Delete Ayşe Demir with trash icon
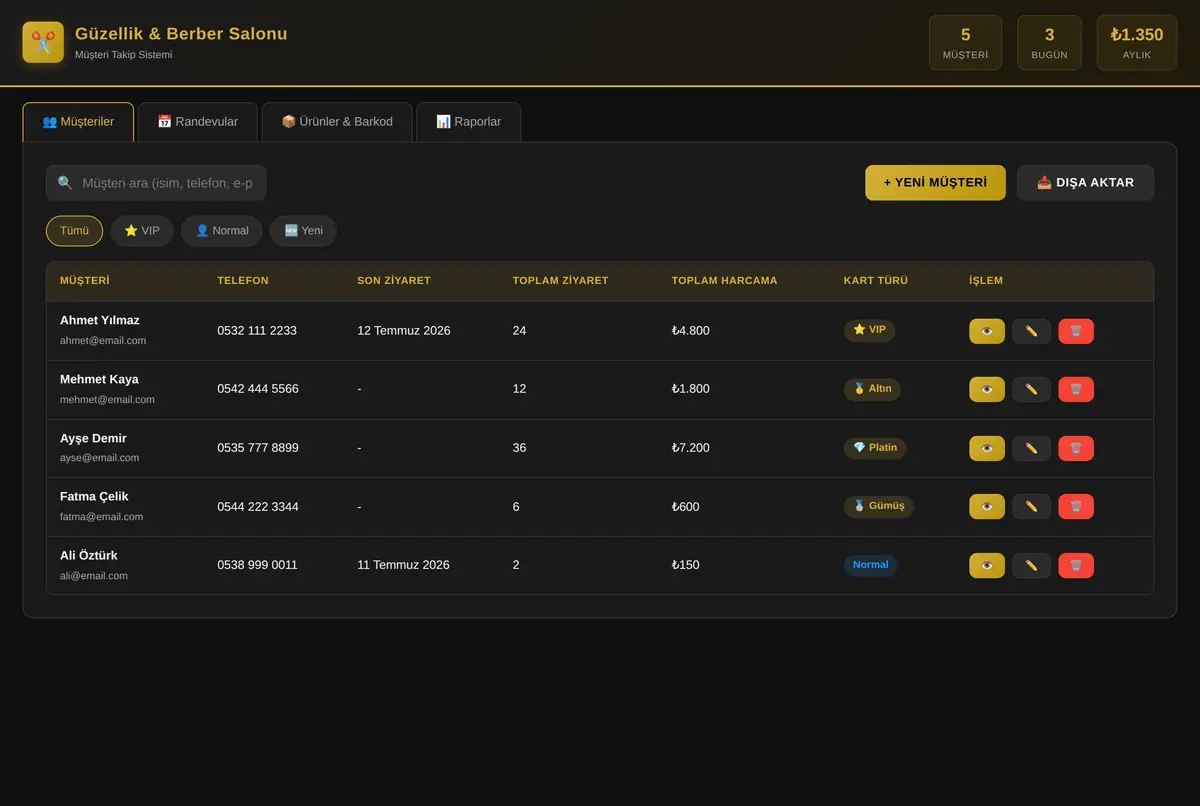The image size is (1200, 806). pyautogui.click(x=1076, y=448)
